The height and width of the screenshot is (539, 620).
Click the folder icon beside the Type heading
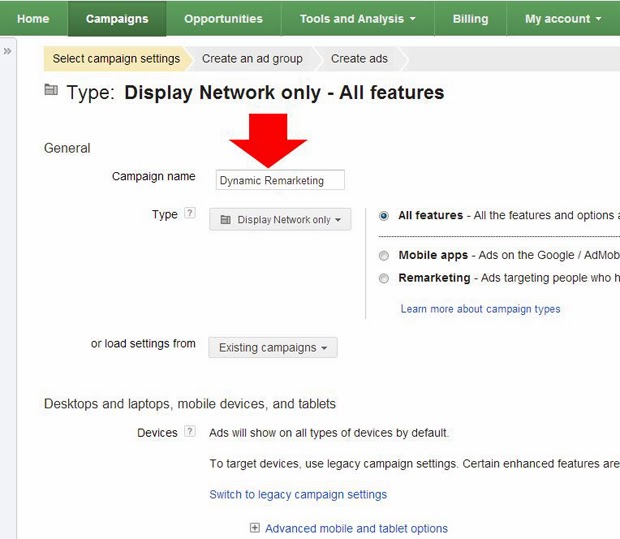(x=51, y=92)
